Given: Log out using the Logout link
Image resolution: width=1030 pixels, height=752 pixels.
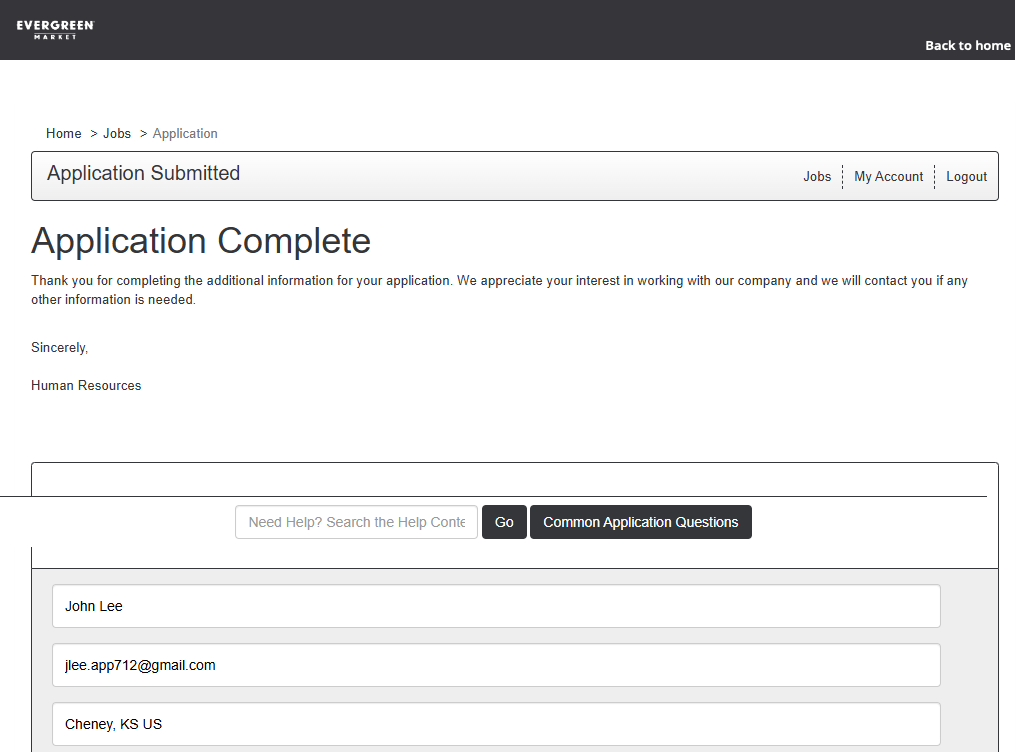Looking at the screenshot, I should click(x=966, y=176).
